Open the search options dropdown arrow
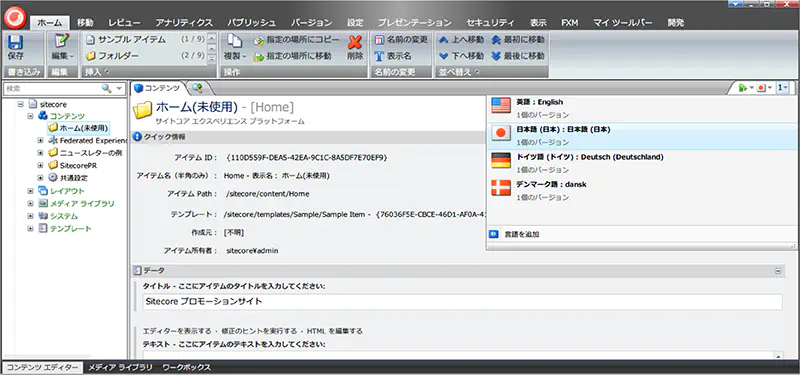Image resolution: width=800 pixels, height=375 pixels. tap(119, 88)
